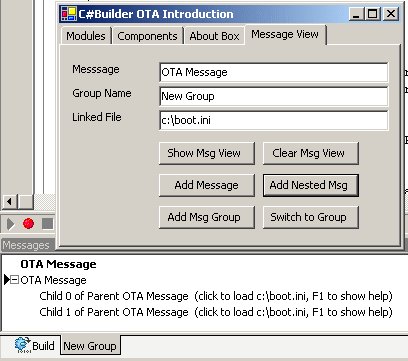Switch to the New Group messages tab
The image size is (408, 361).
(90, 346)
